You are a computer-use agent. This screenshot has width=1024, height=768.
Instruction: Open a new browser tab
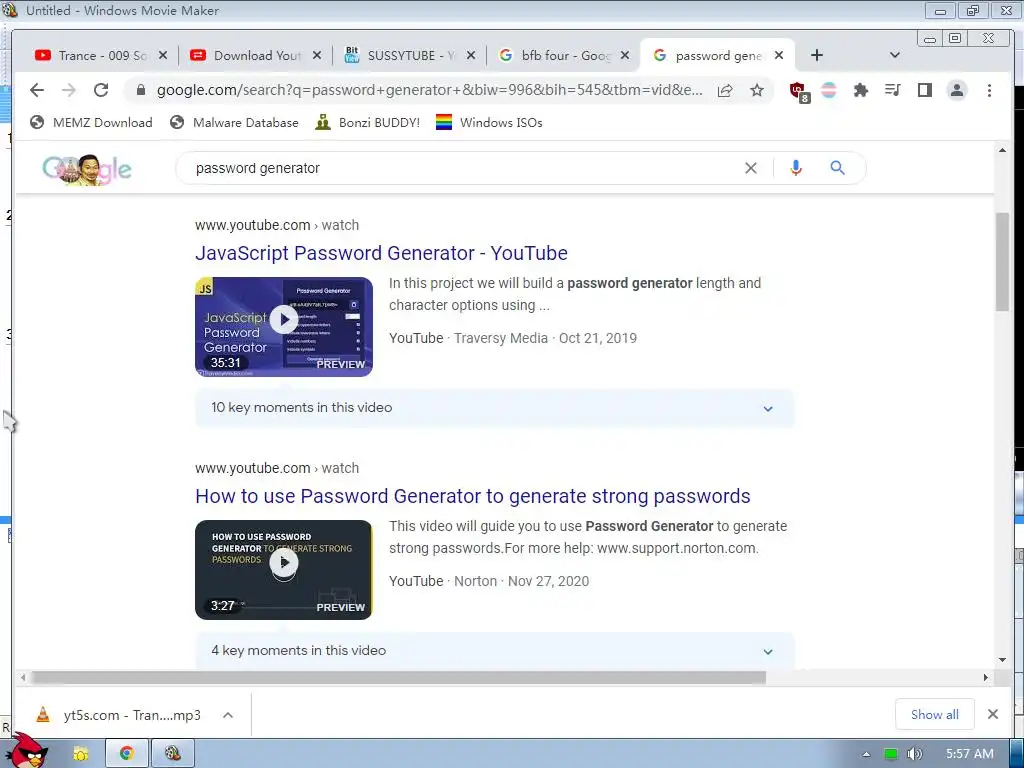pos(816,56)
